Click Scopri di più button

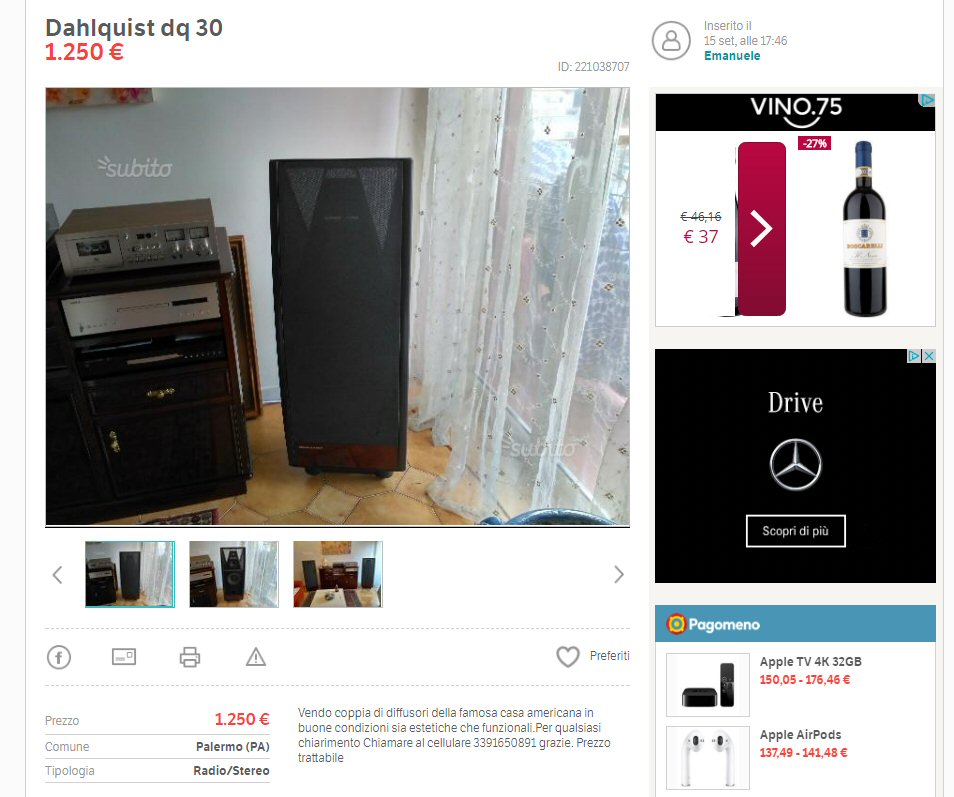795,531
